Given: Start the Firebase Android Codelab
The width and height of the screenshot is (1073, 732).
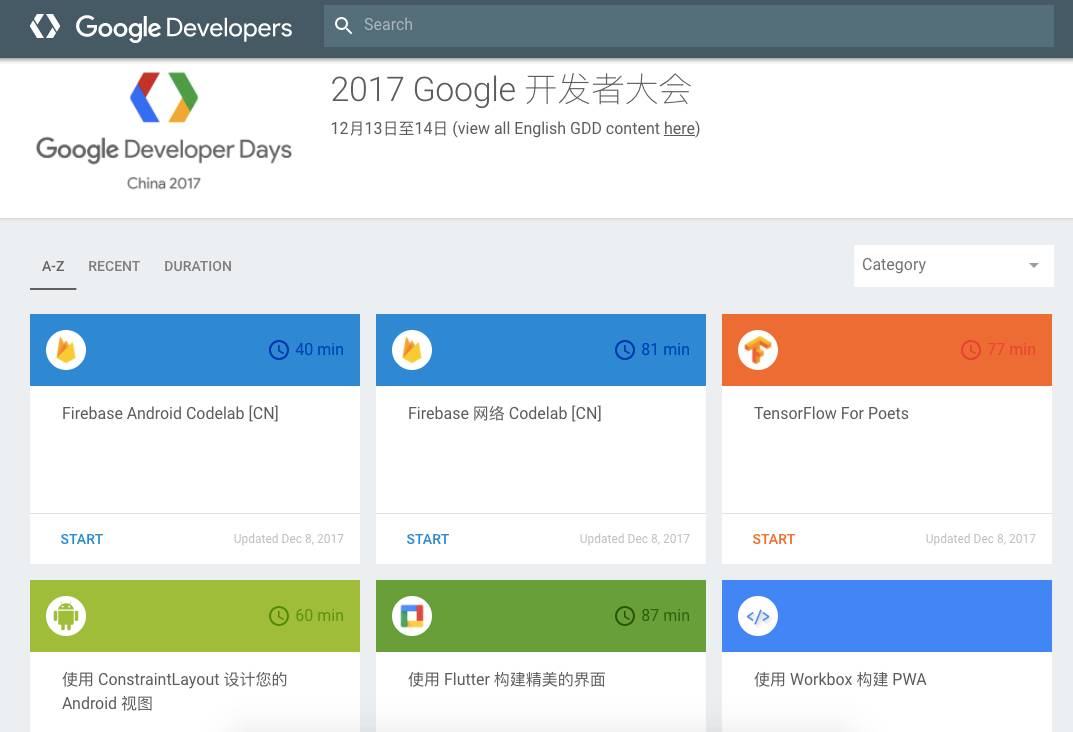Looking at the screenshot, I should [81, 539].
